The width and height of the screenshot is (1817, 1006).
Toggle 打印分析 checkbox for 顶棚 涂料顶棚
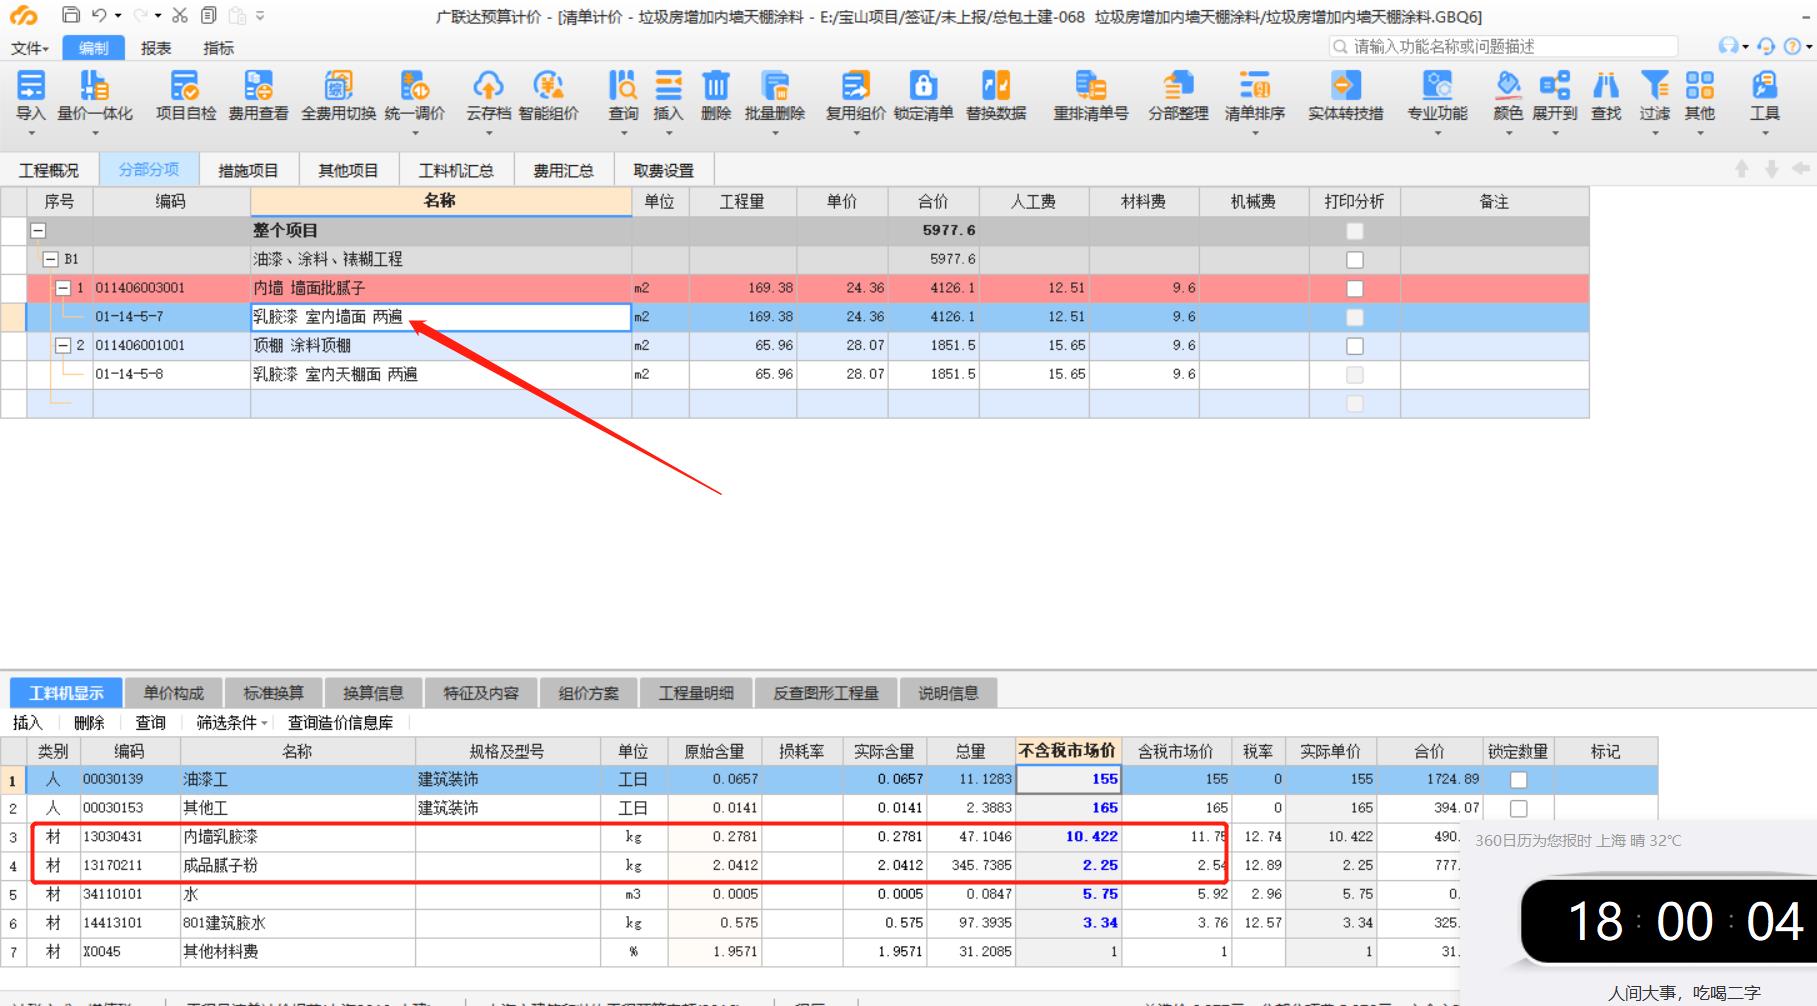(1354, 346)
